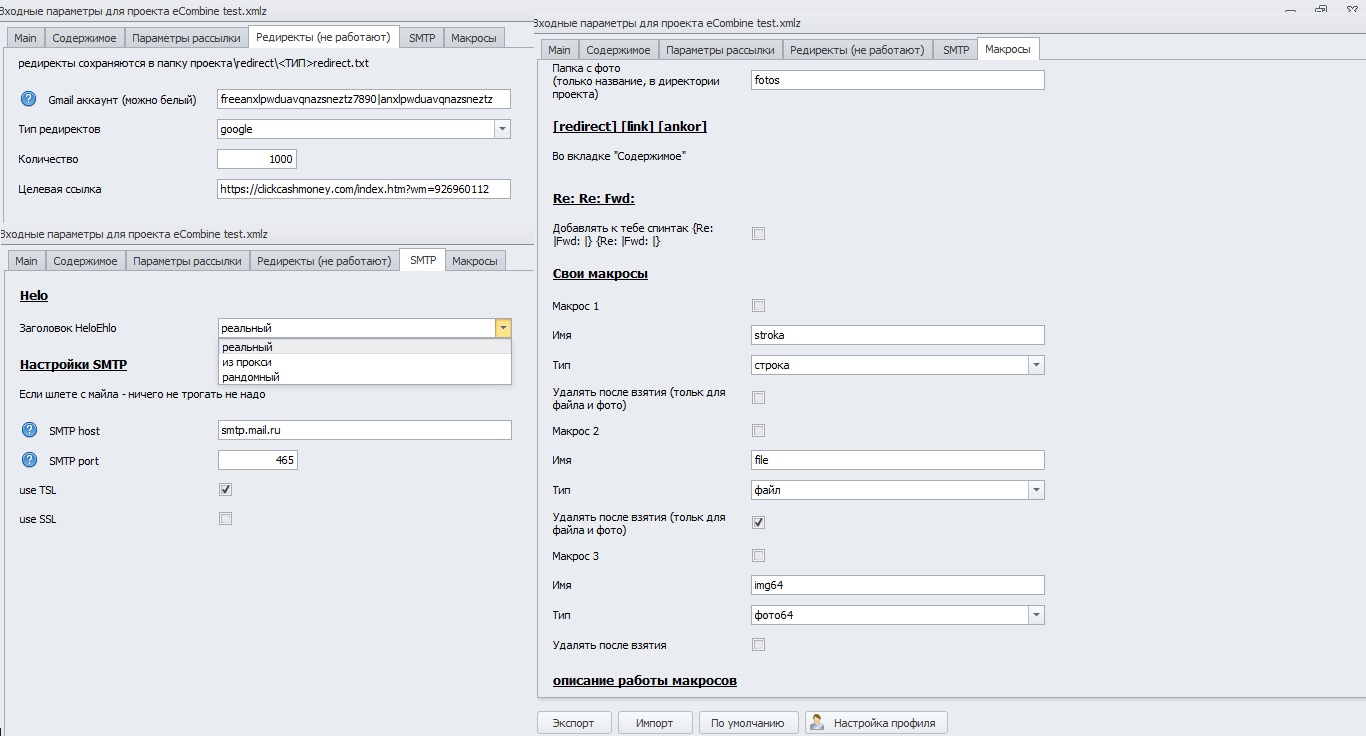Image resolution: width=1366 pixels, height=736 pixels.
Task: Tick the Макрос 1 checkbox
Action: click(x=758, y=306)
